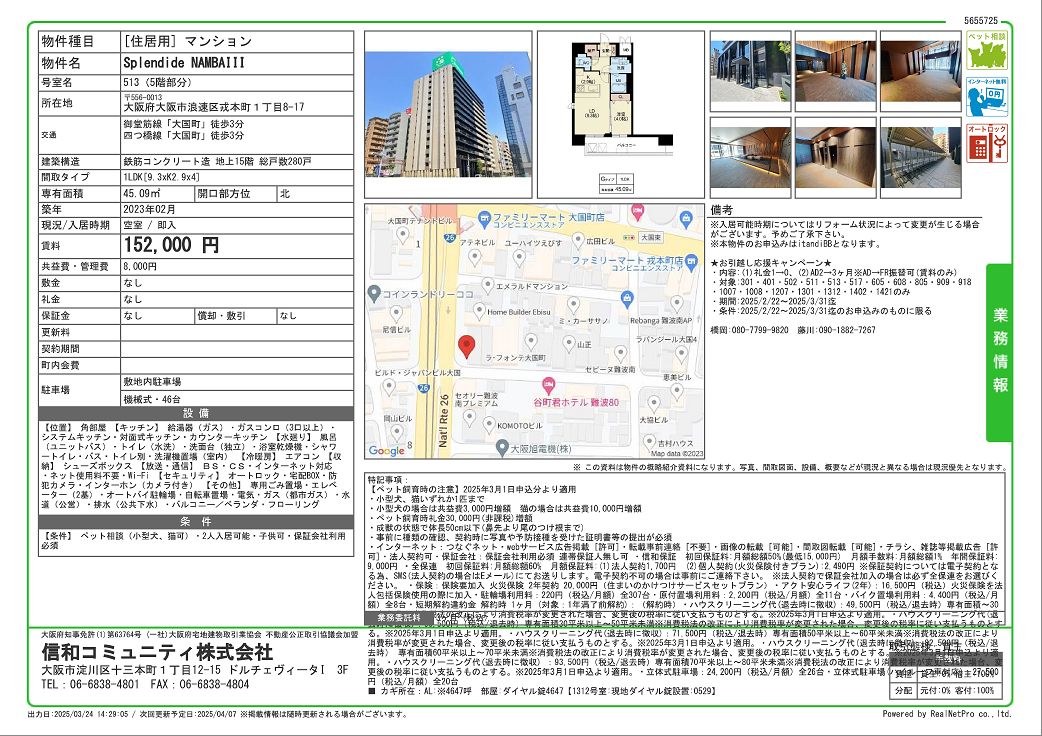
Task: Select the セピーヌ難波南 map pin
Action: [x=621, y=353]
